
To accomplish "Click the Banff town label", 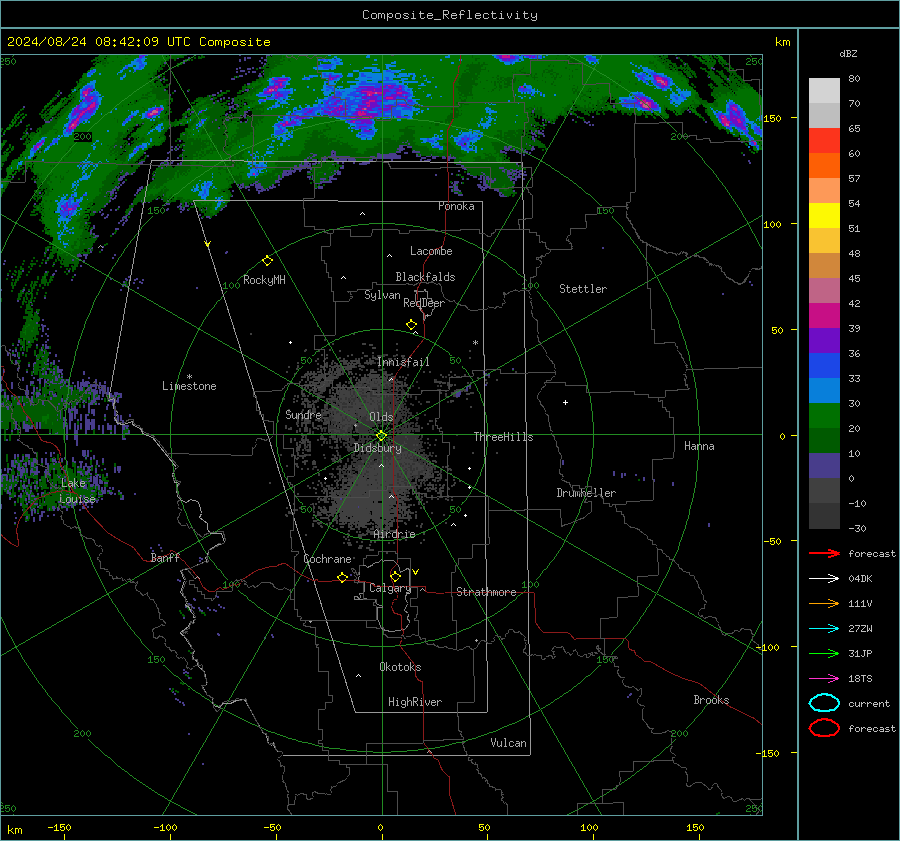I will click(x=165, y=558).
